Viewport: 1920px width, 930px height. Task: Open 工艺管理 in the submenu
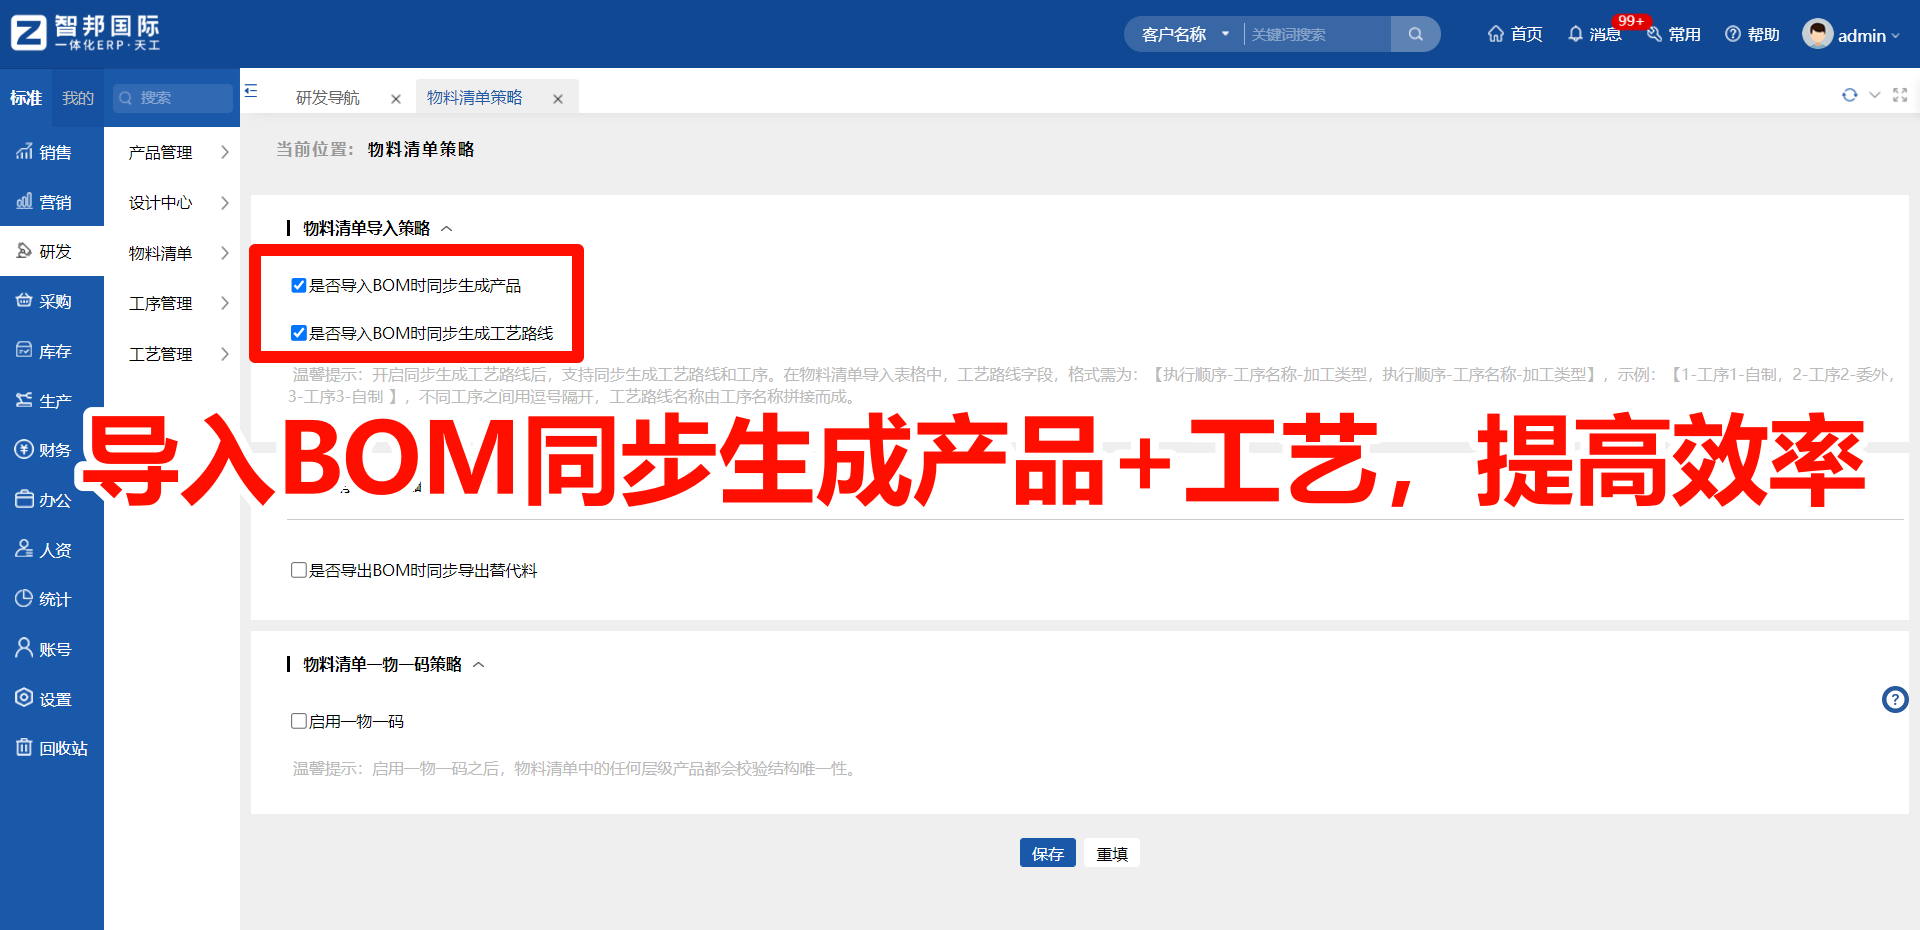point(160,353)
